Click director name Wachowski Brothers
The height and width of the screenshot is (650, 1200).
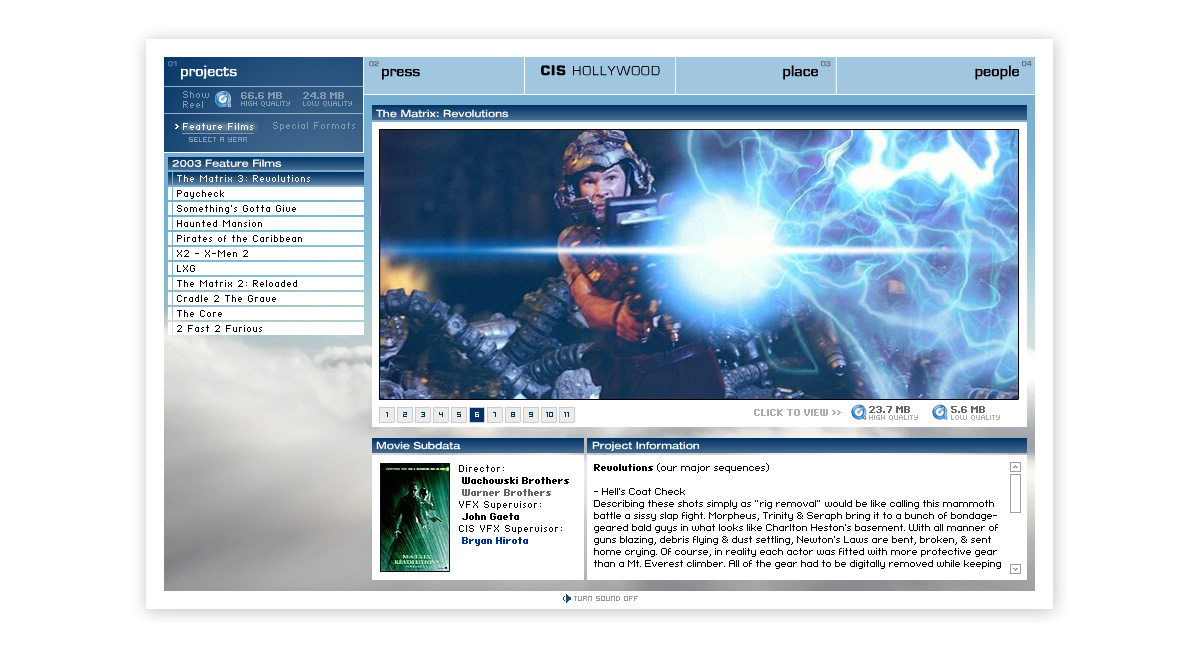(515, 481)
